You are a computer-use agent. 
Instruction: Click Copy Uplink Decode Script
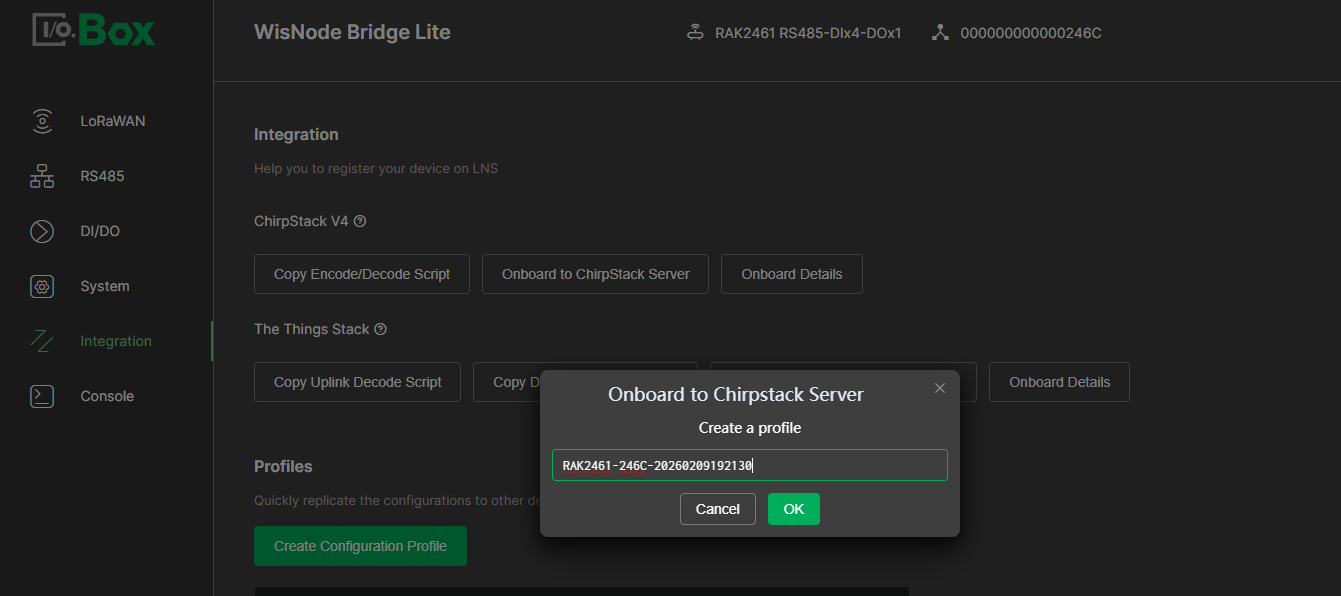[x=357, y=381]
